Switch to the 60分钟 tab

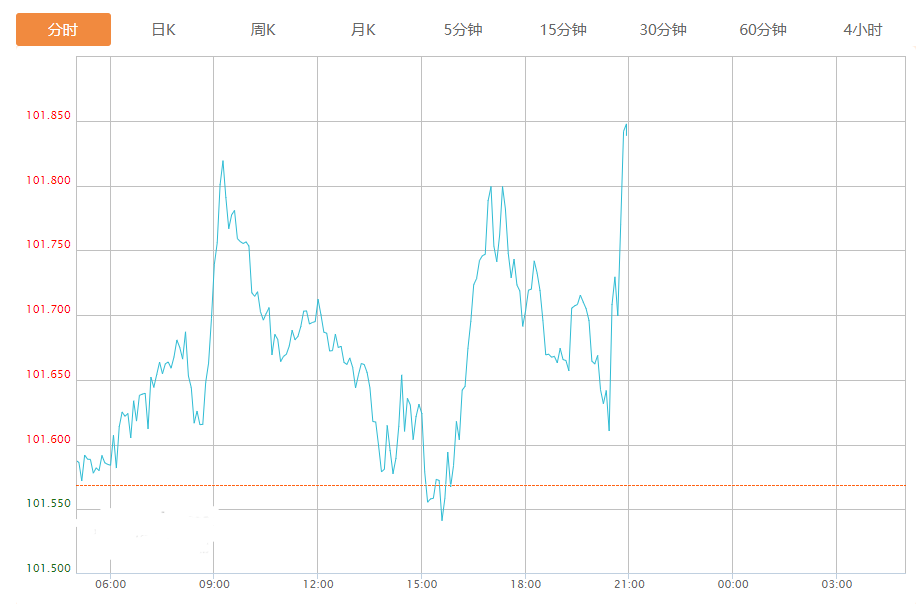click(x=763, y=30)
